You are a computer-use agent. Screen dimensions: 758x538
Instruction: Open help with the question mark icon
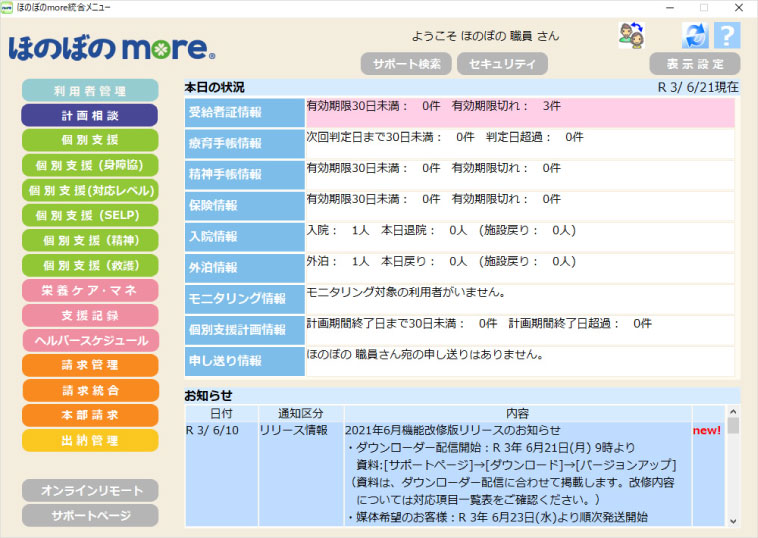727,36
